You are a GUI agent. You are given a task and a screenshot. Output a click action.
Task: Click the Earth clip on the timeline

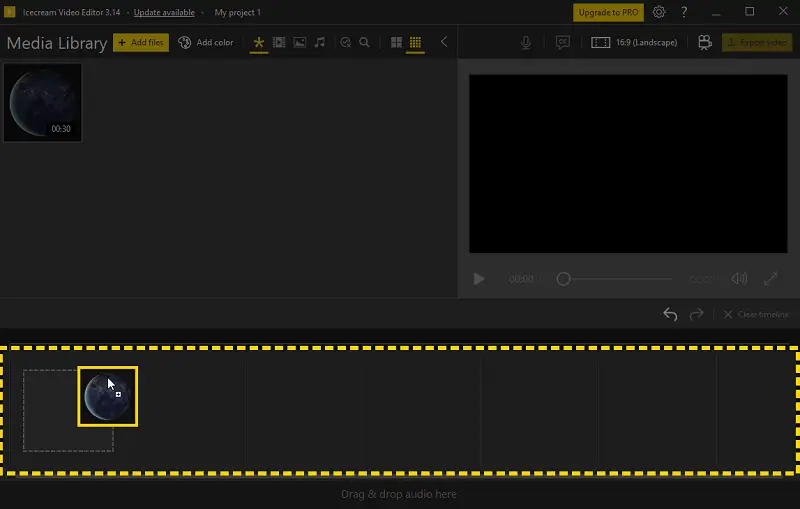pos(108,396)
